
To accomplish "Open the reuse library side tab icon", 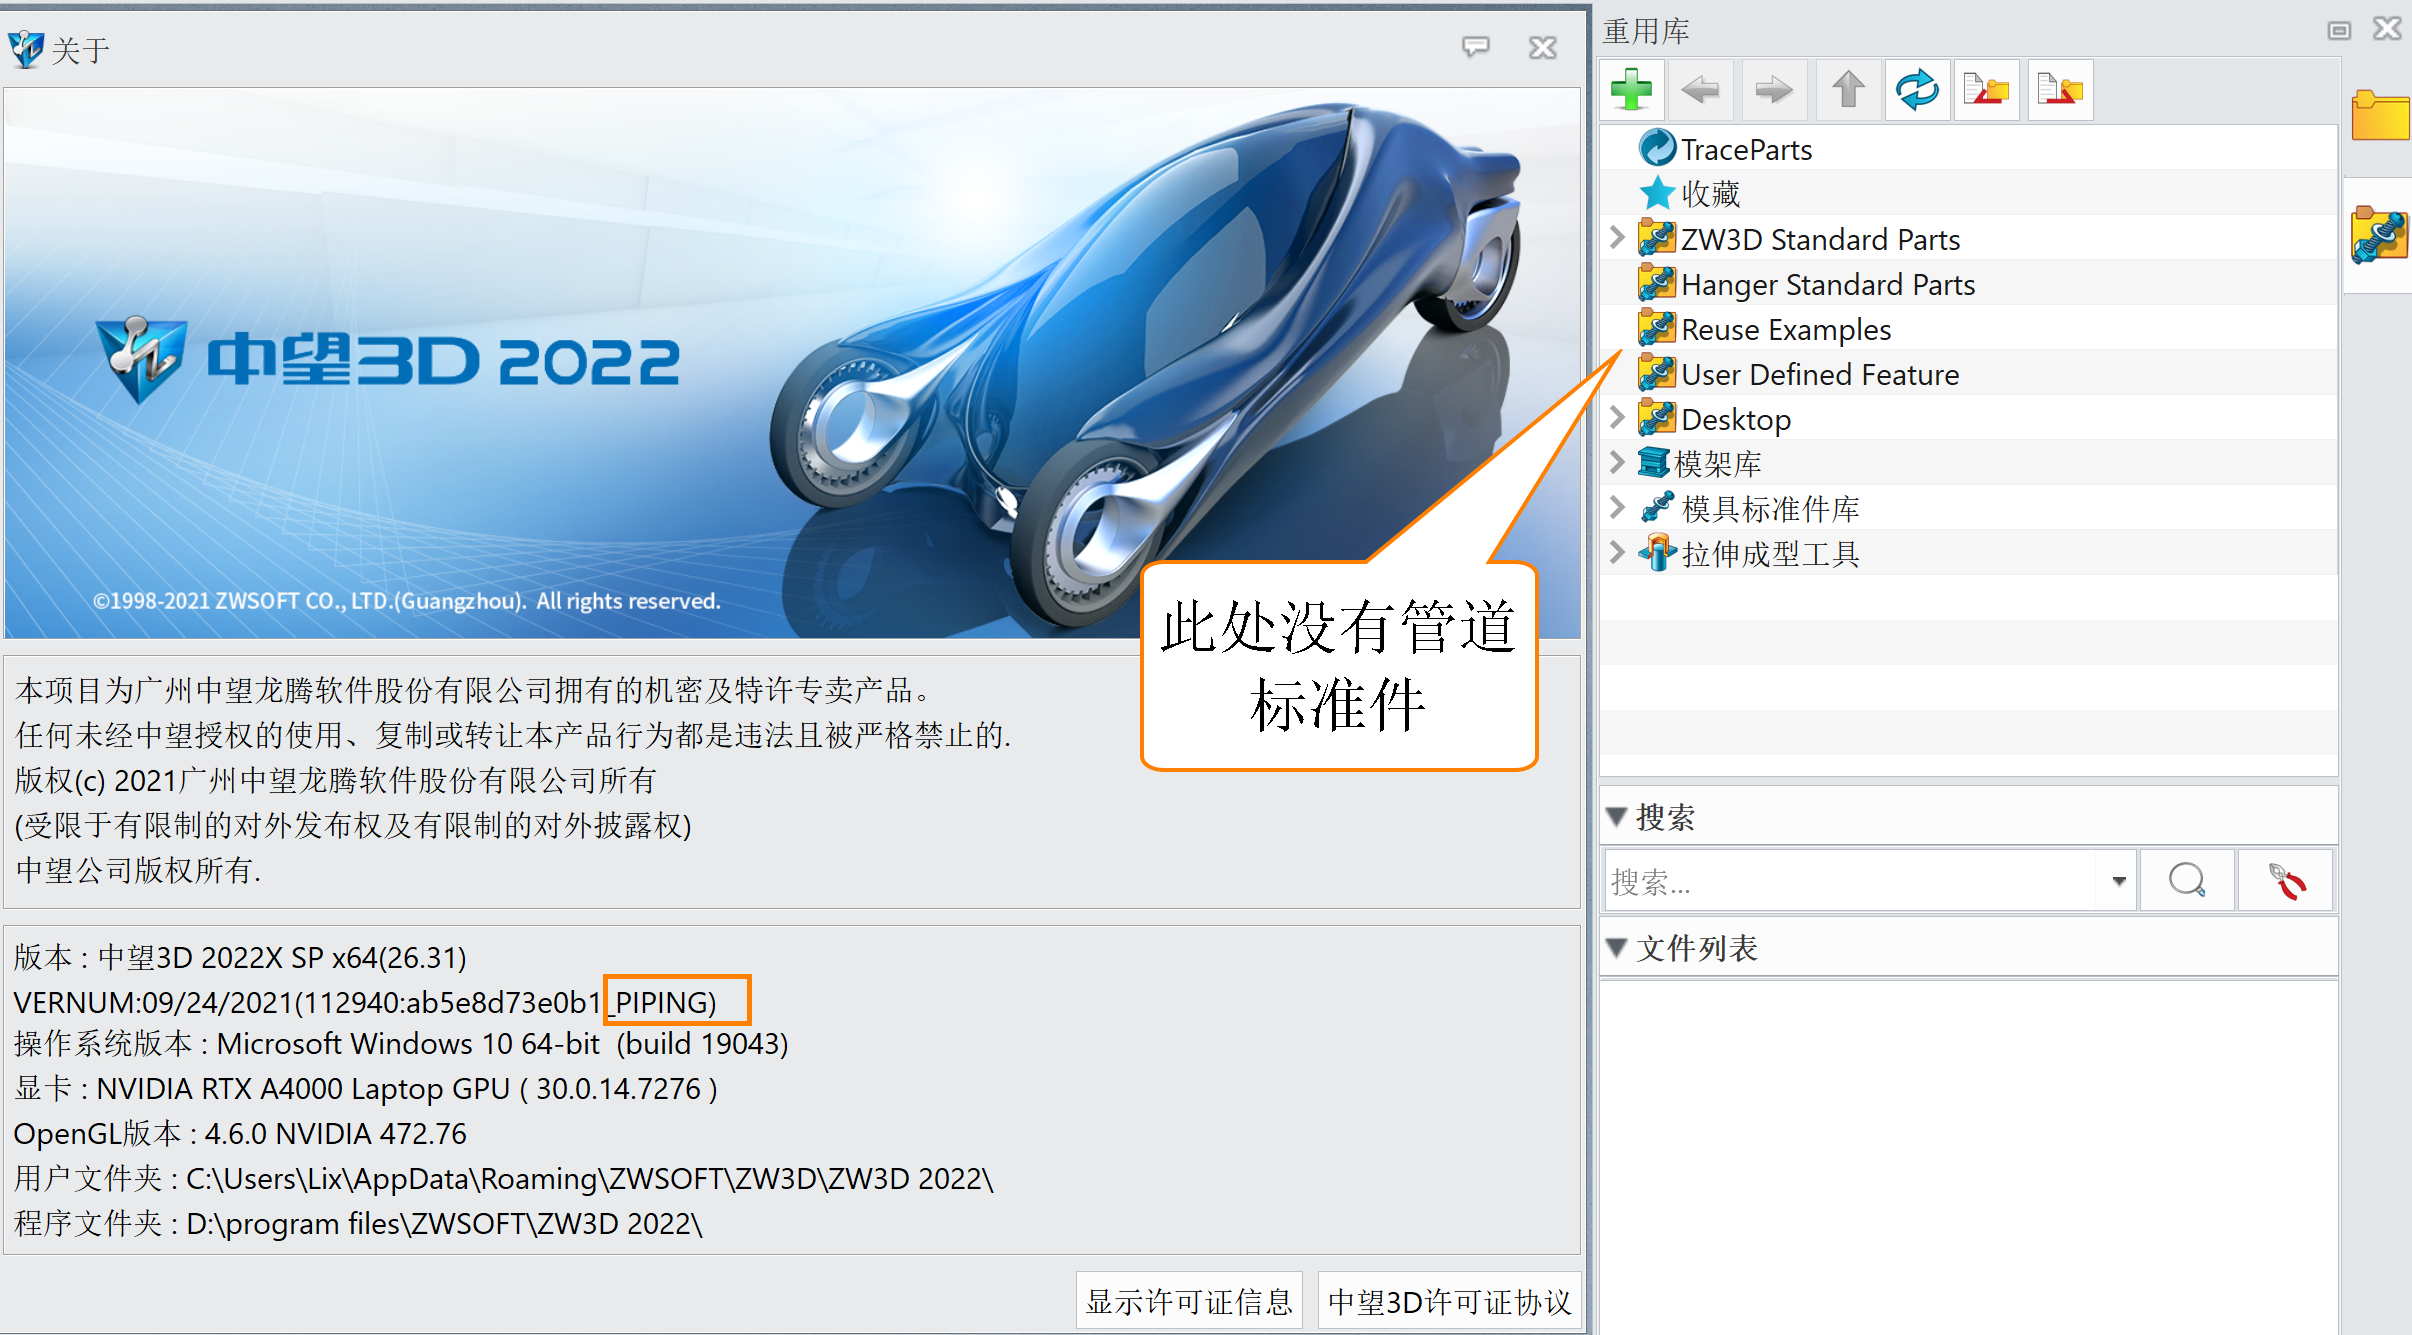I will pyautogui.click(x=2380, y=235).
